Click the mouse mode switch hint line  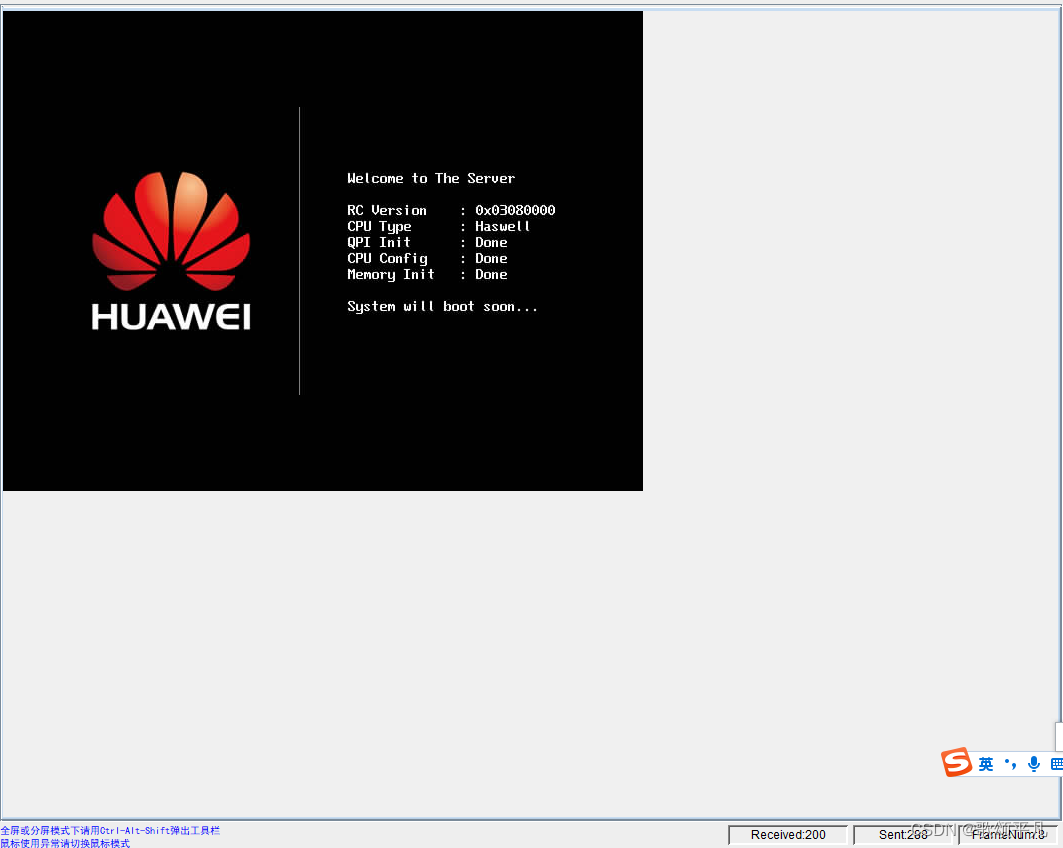pos(65,843)
